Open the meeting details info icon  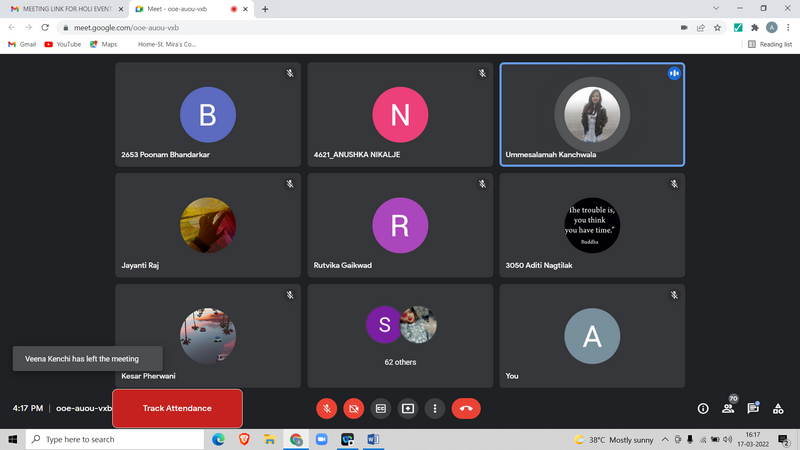click(702, 408)
